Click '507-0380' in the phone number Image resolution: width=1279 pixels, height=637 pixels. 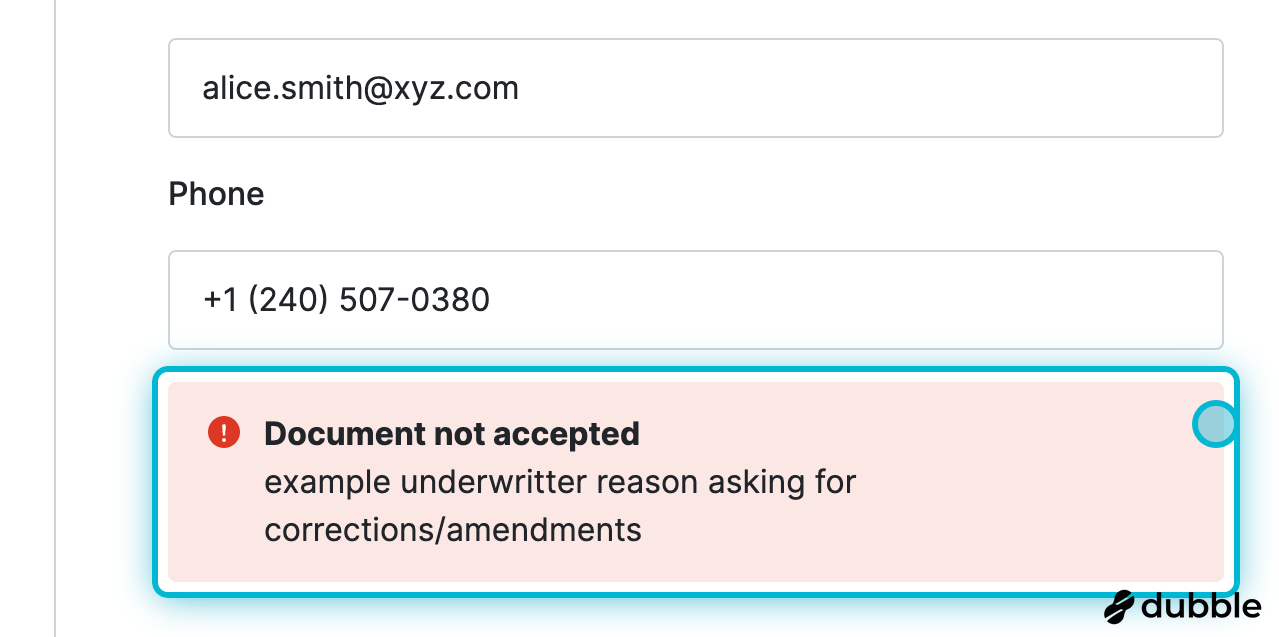[415, 300]
